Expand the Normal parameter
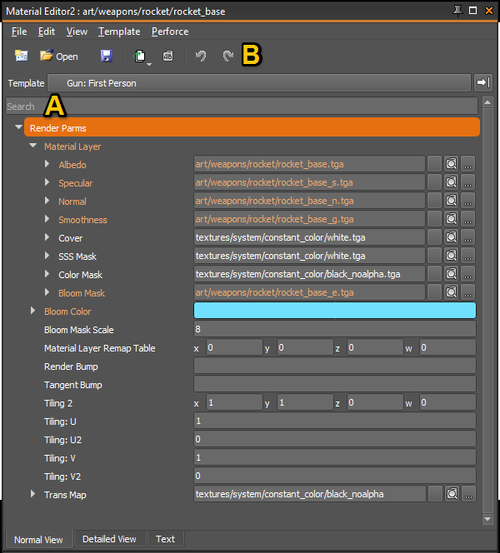This screenshot has width=500, height=553. tap(47, 200)
